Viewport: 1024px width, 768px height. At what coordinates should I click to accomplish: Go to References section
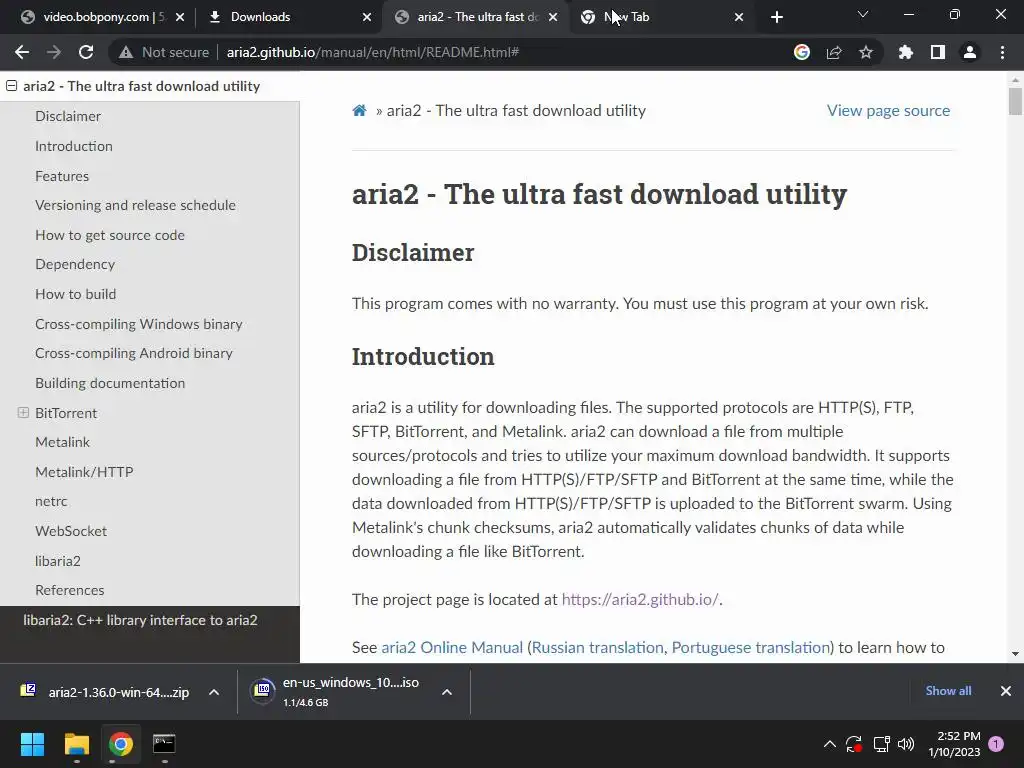click(x=70, y=590)
